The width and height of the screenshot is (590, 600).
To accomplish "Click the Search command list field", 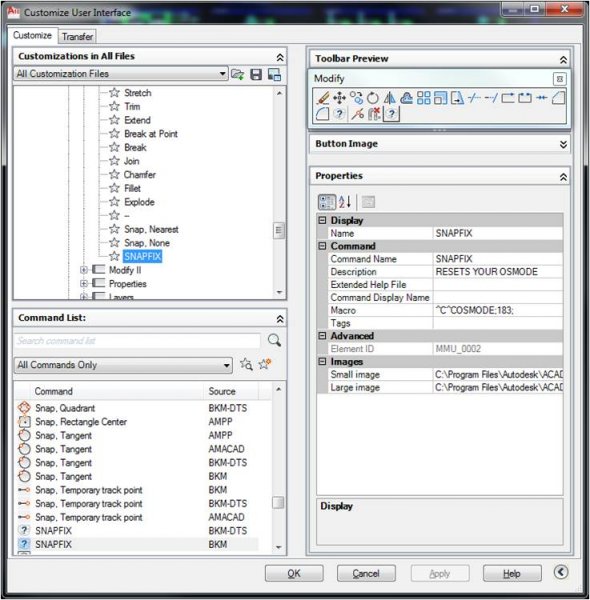I will [x=137, y=341].
